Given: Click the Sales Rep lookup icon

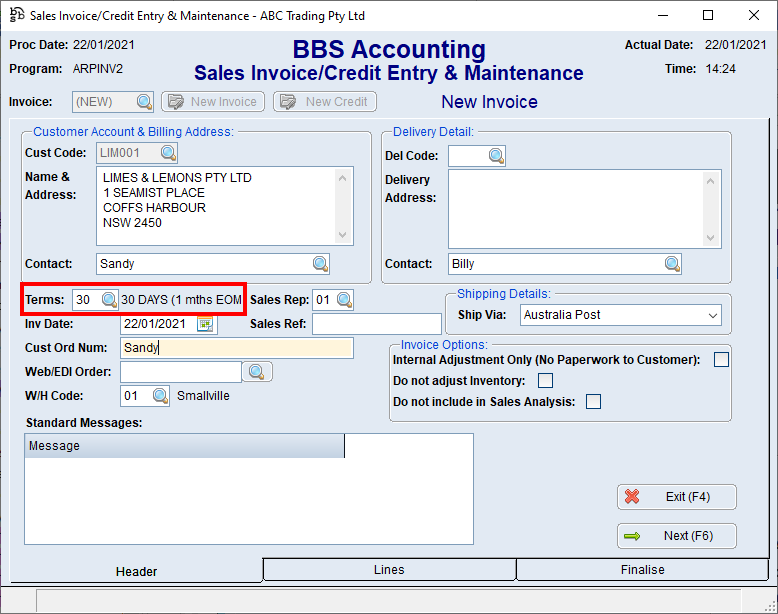Looking at the screenshot, I should point(344,300).
